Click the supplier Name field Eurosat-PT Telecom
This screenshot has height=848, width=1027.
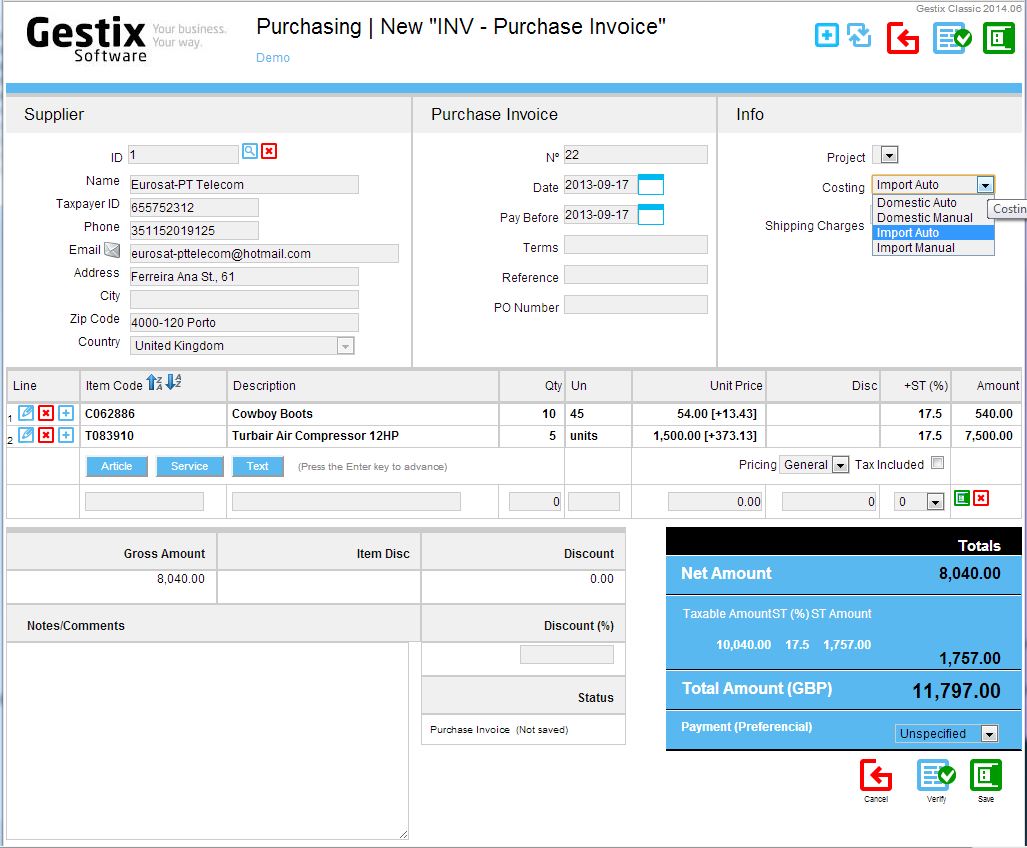point(244,185)
